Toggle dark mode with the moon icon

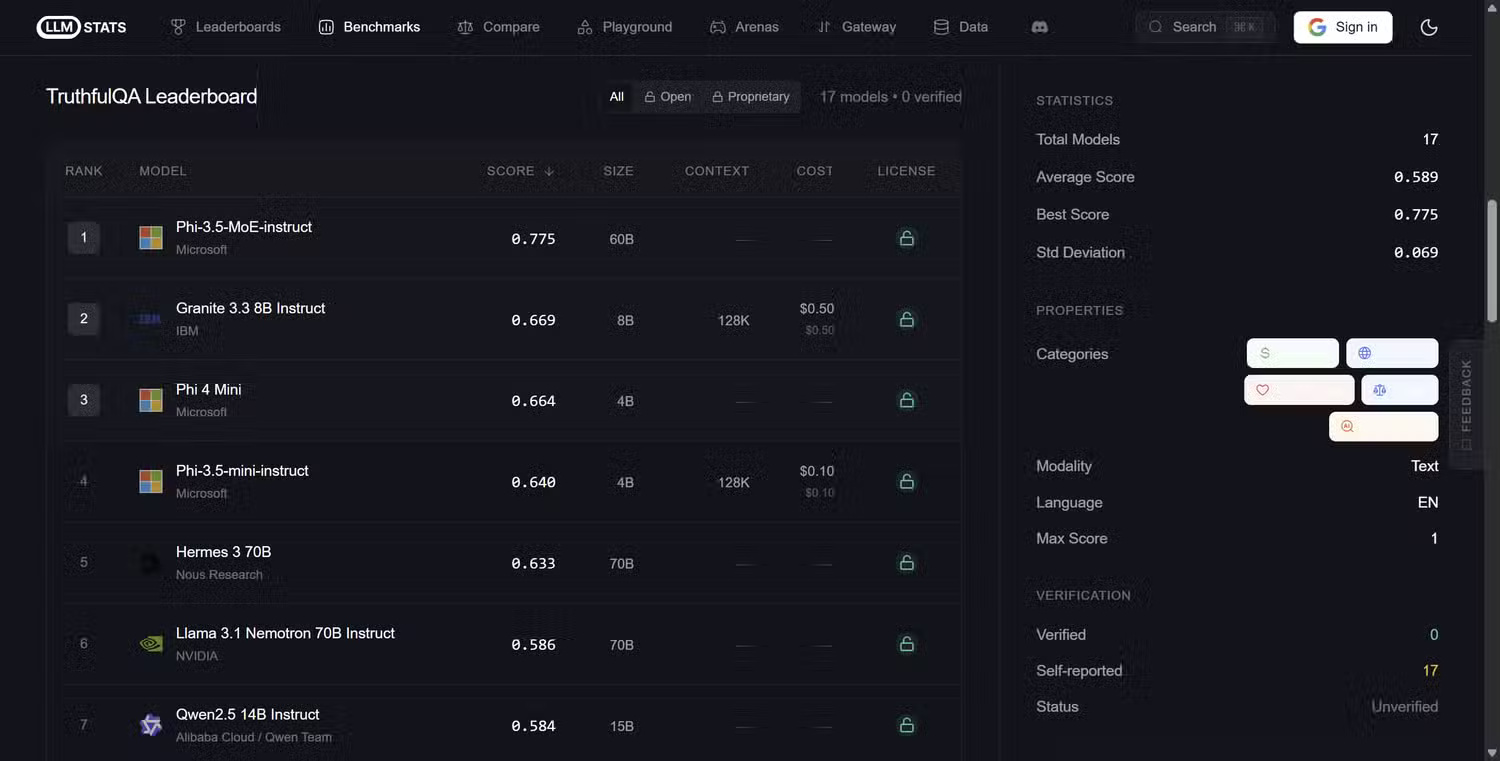pos(1428,27)
